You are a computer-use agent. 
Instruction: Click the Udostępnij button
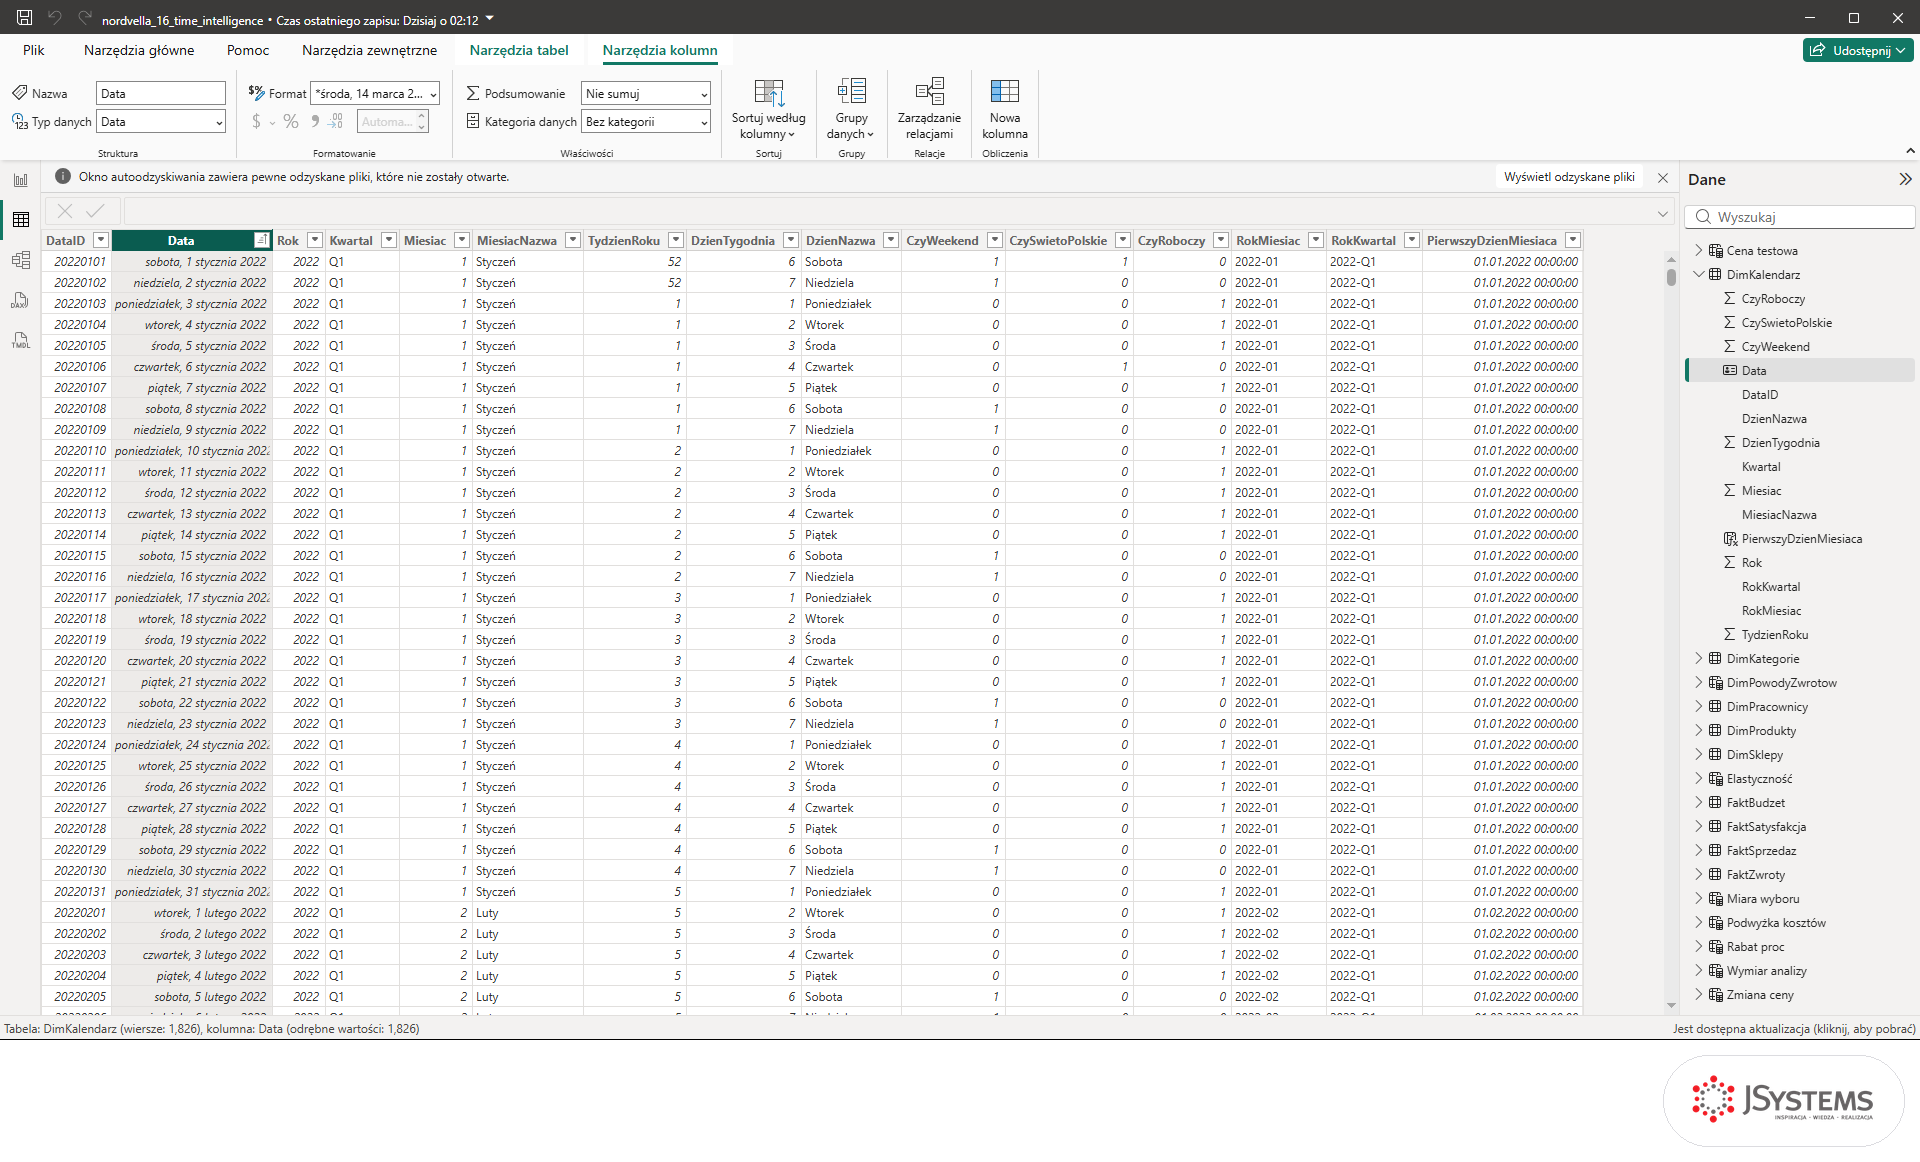1858,50
